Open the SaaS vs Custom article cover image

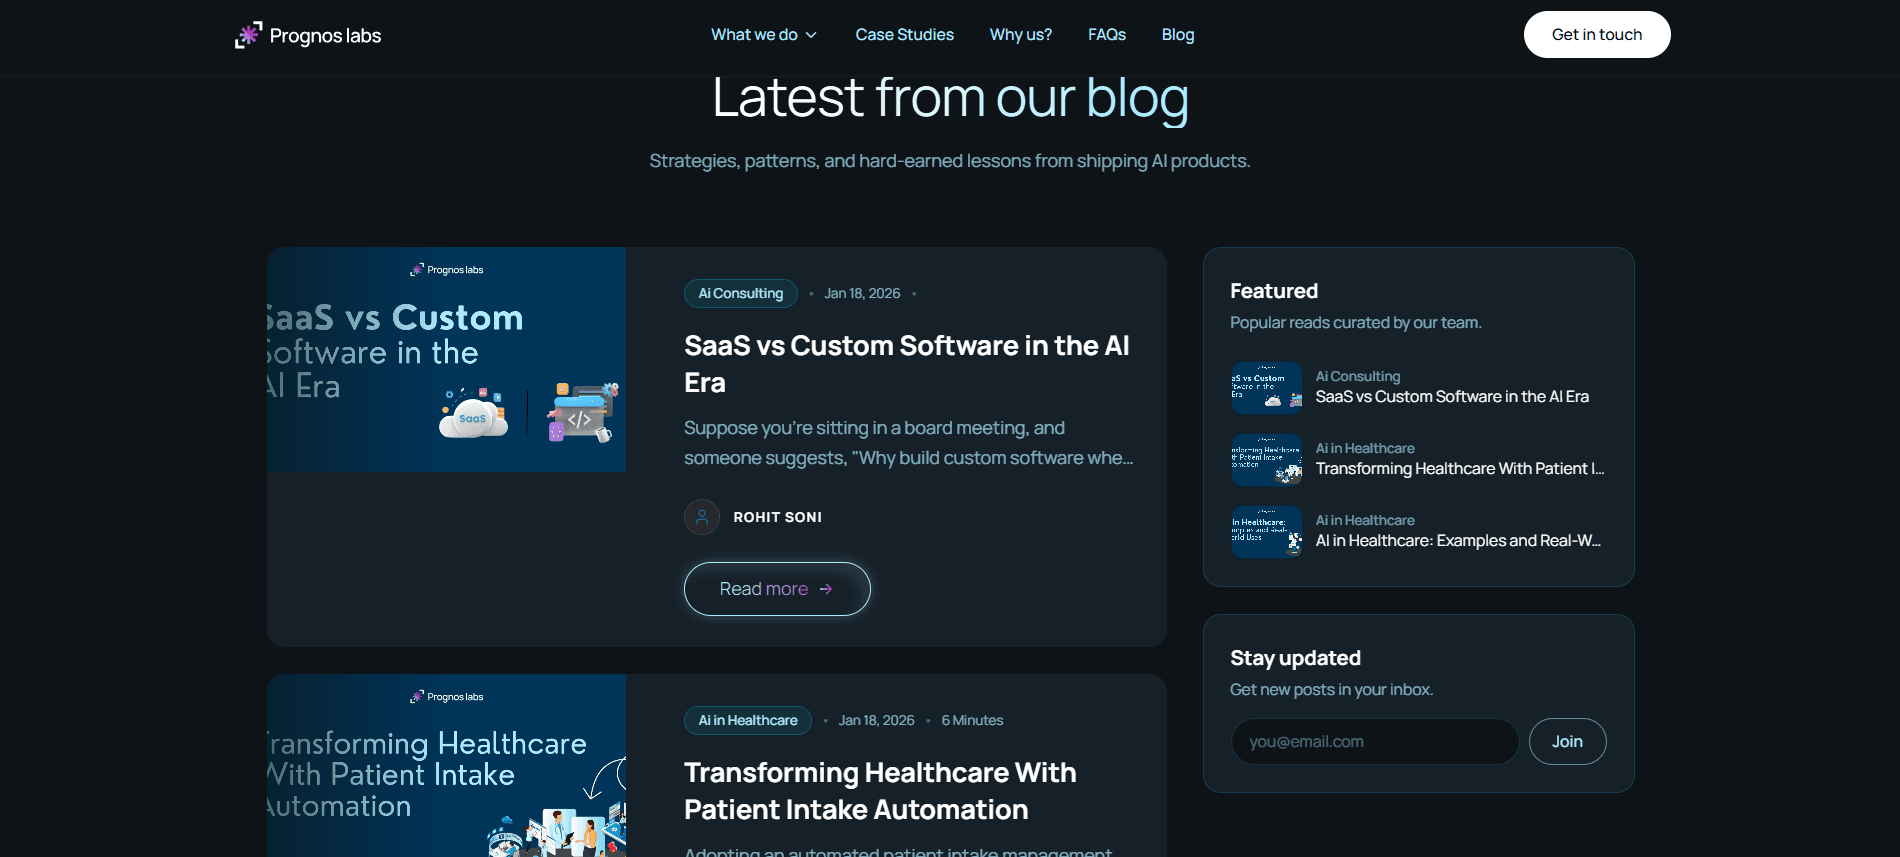(446, 360)
